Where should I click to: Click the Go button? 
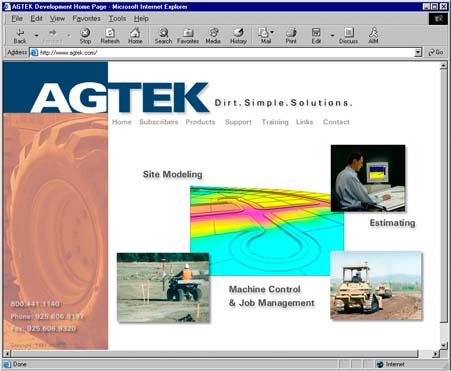pyautogui.click(x=436, y=52)
